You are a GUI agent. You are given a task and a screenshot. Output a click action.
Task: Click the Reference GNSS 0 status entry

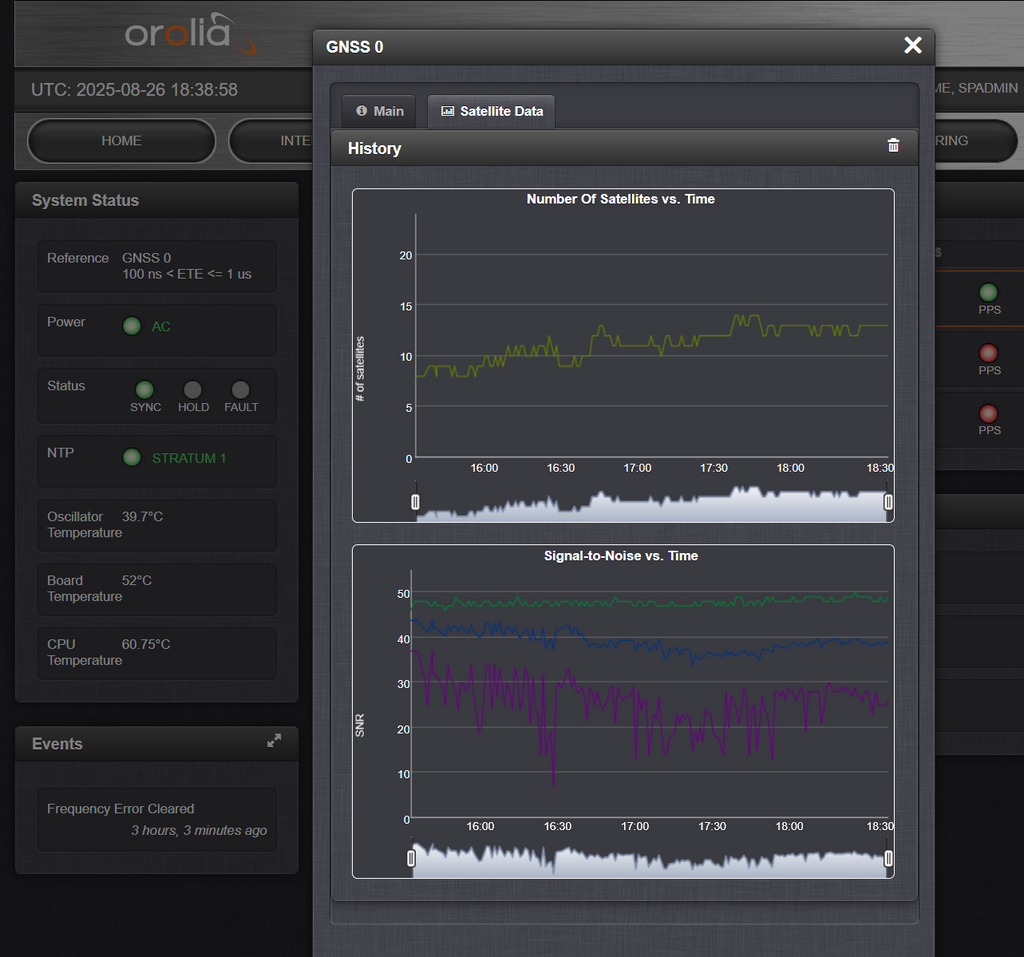point(157,266)
